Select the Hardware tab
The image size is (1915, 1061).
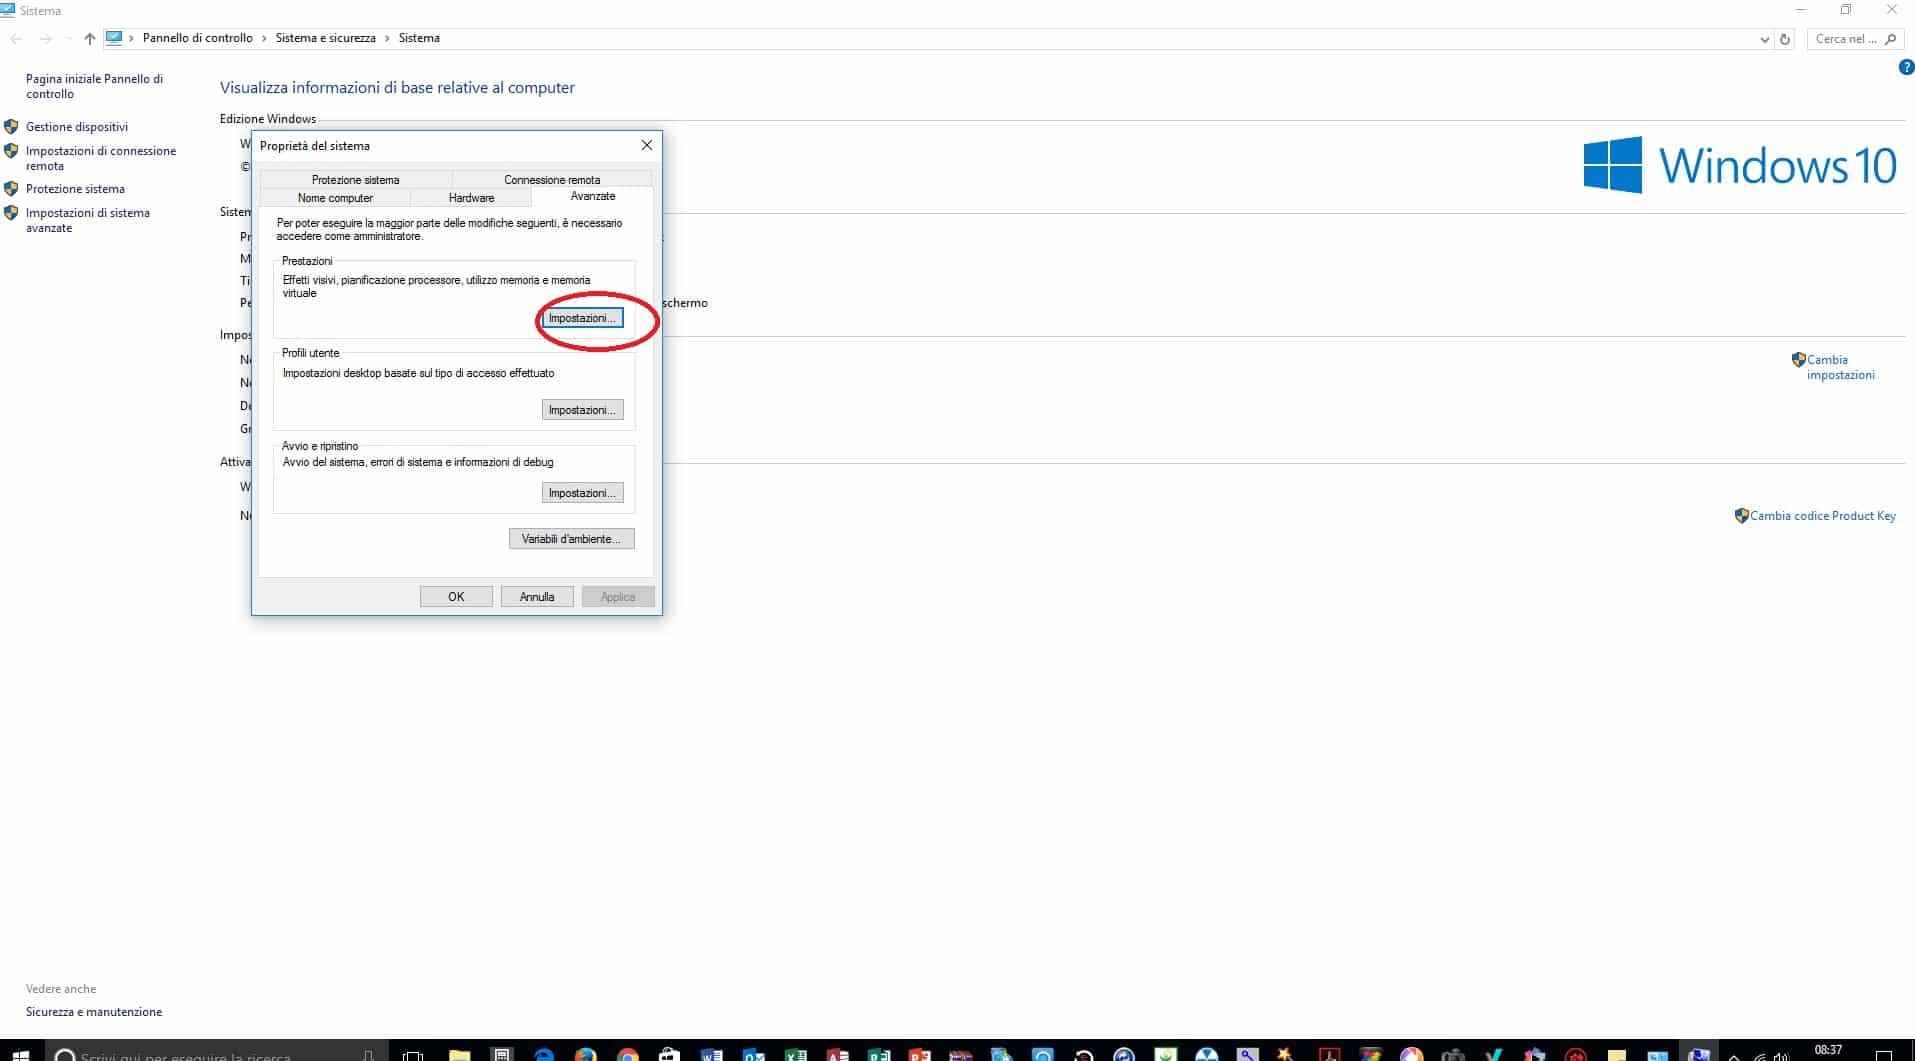pyautogui.click(x=471, y=198)
